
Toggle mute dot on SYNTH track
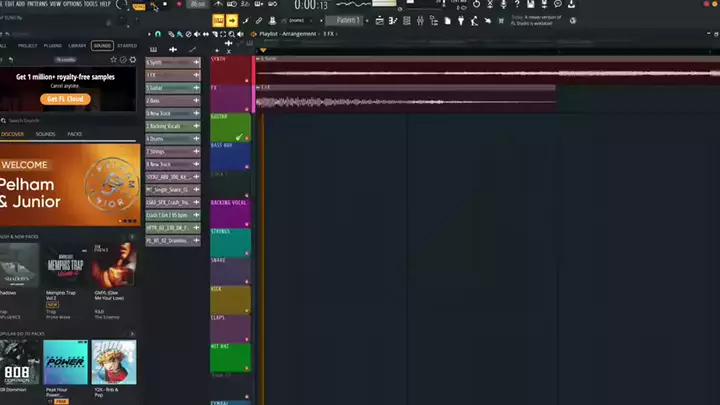coord(247,80)
